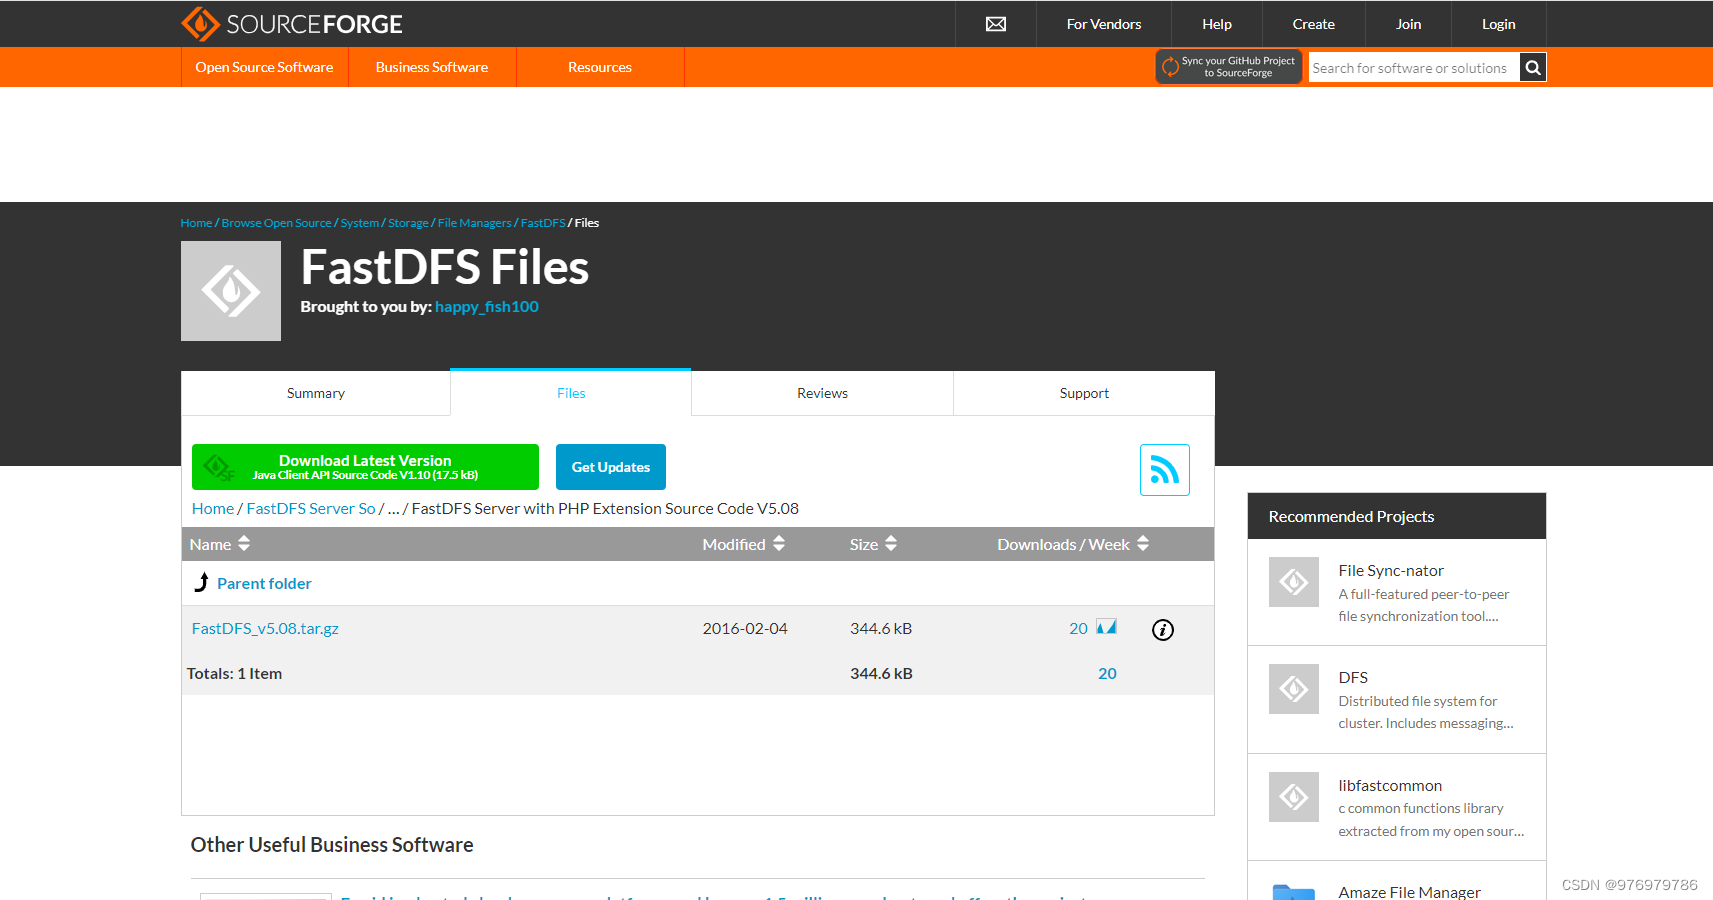Screen dimensions: 1713x900
Task: Focus the software search field
Action: 1414,68
